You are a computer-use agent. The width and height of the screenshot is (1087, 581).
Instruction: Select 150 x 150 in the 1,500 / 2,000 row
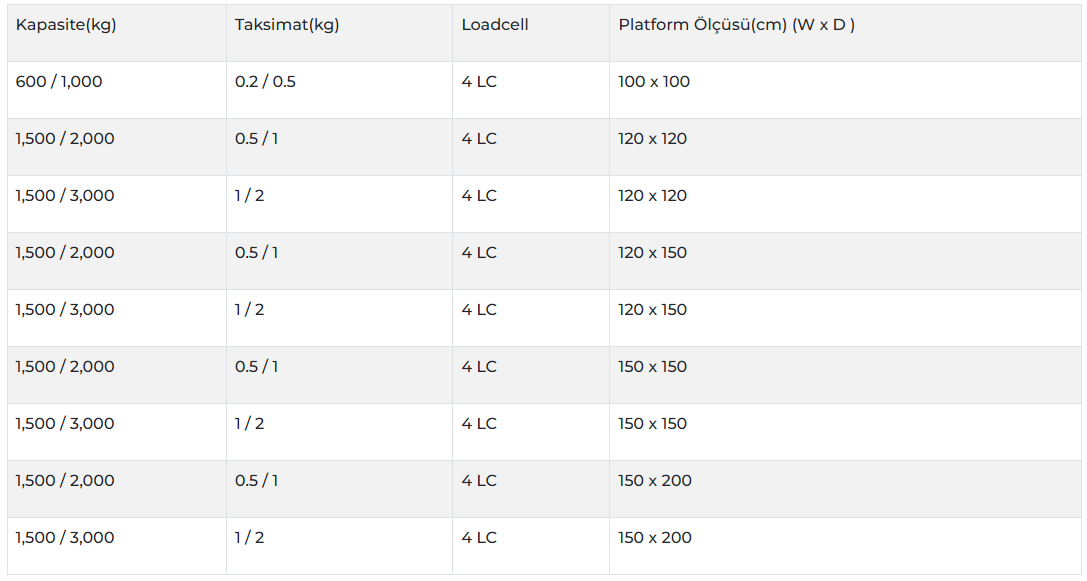coord(653,367)
